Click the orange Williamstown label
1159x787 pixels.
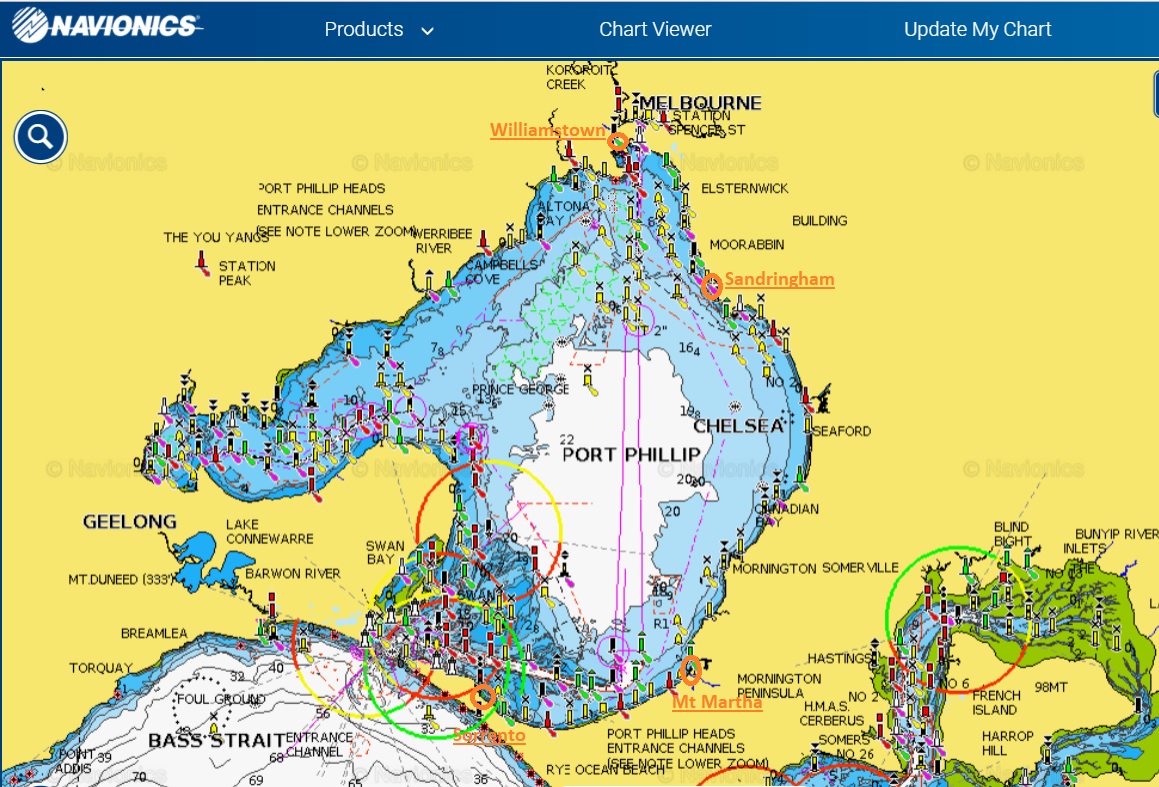547,130
